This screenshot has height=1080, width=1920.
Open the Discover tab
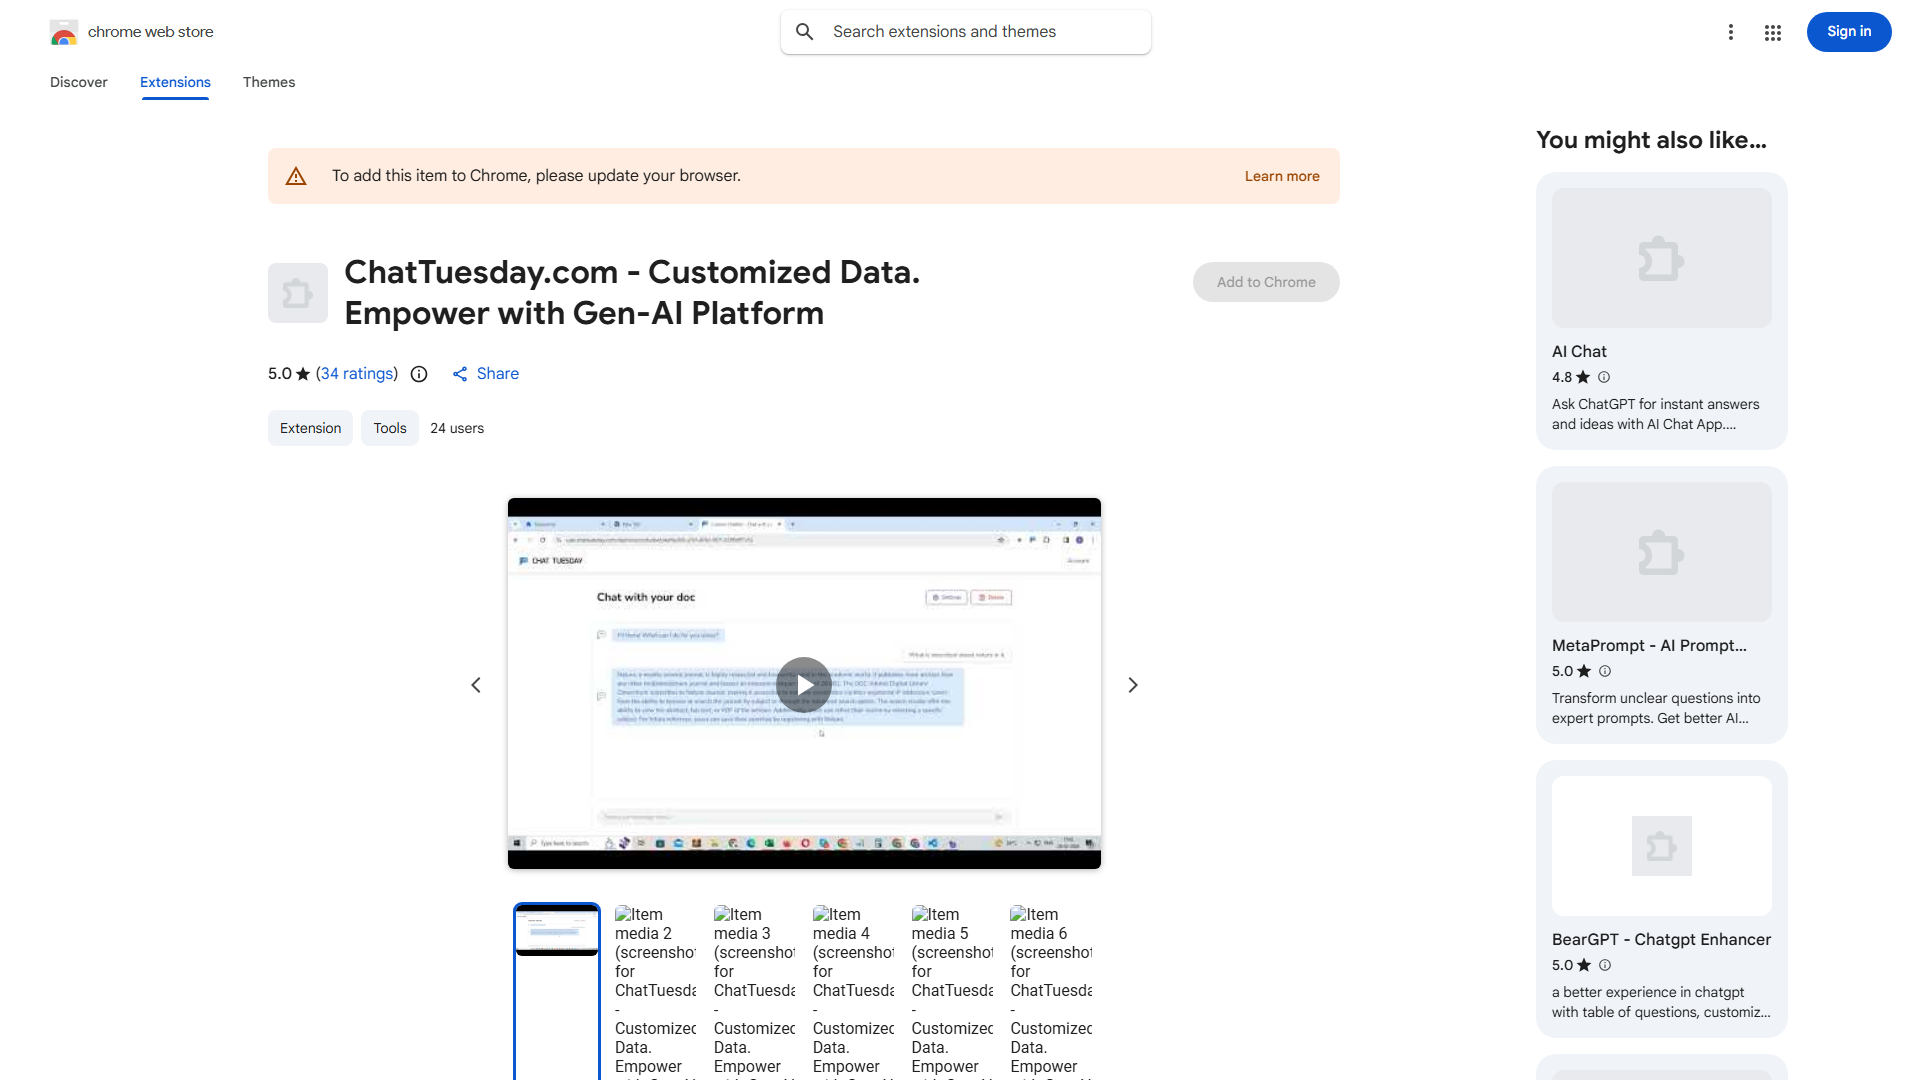[x=78, y=82]
